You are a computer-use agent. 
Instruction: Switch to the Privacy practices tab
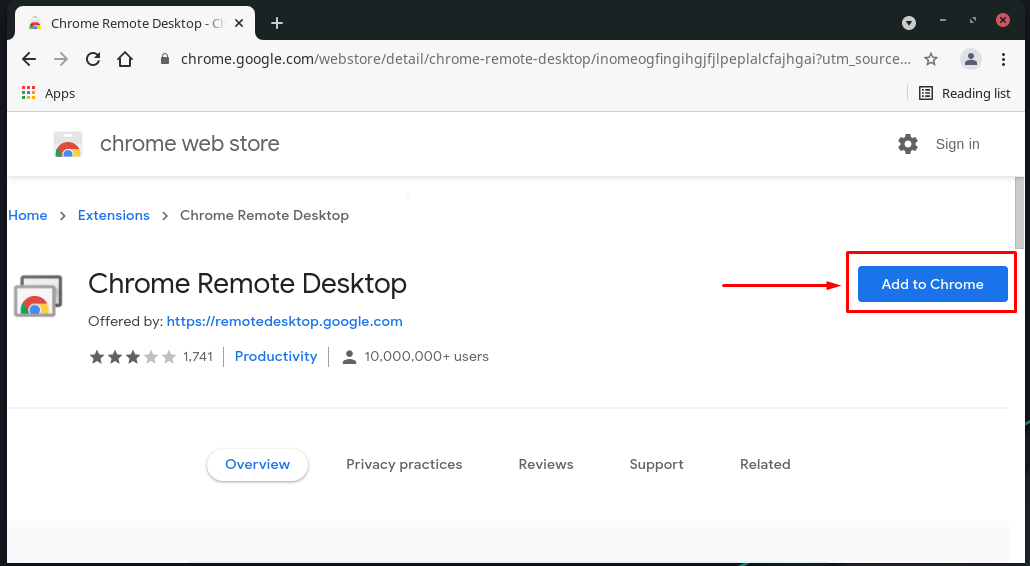[404, 464]
